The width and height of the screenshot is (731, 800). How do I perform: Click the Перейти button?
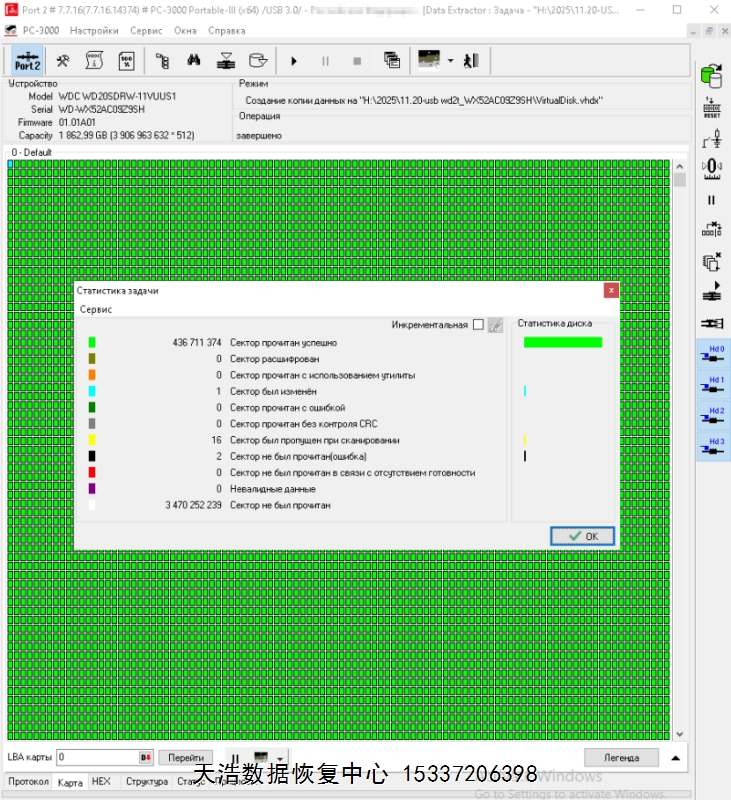coord(186,757)
